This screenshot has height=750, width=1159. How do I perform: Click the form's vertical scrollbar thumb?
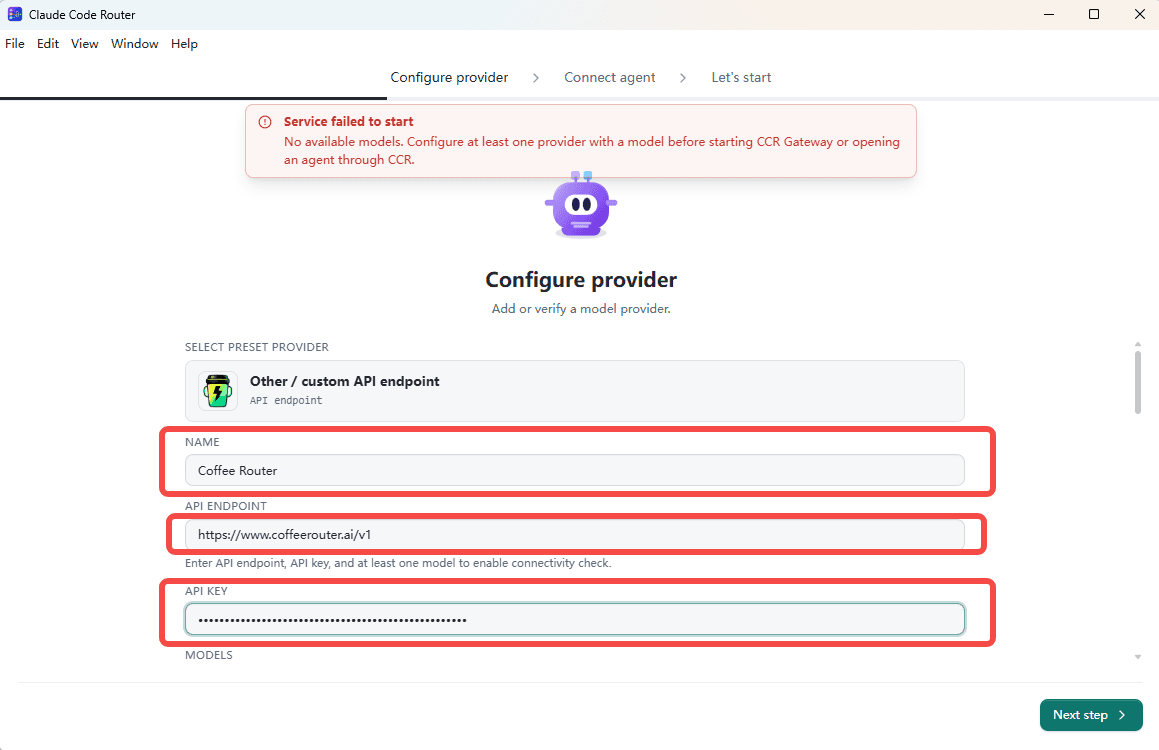tap(1138, 382)
